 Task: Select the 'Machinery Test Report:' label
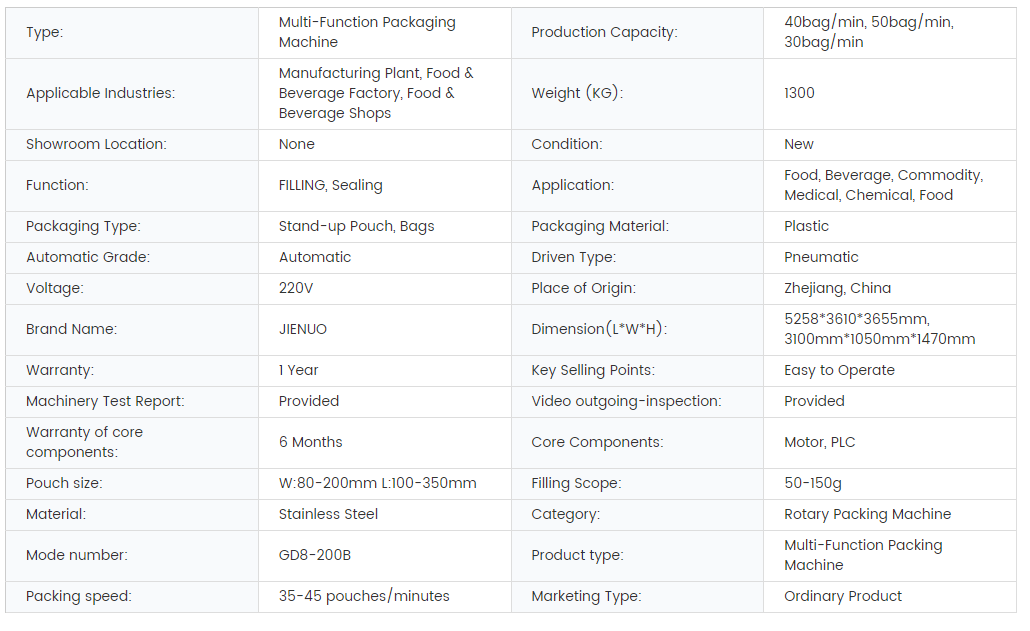pos(105,401)
